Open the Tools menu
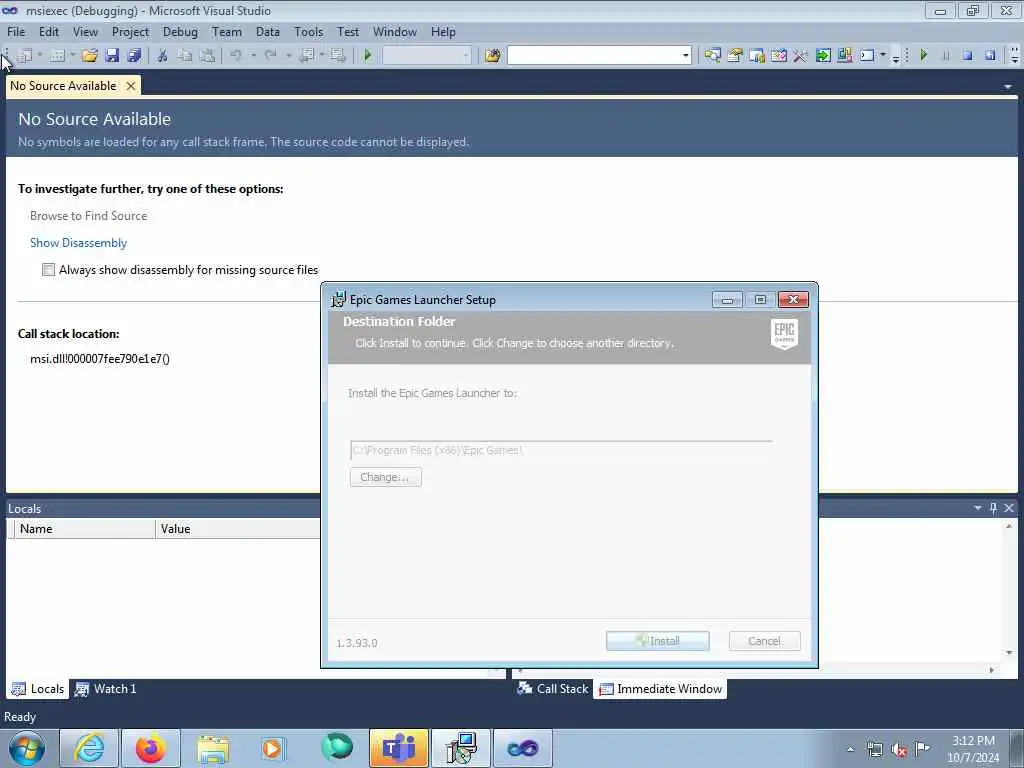The height and width of the screenshot is (768, 1024). pos(308,31)
